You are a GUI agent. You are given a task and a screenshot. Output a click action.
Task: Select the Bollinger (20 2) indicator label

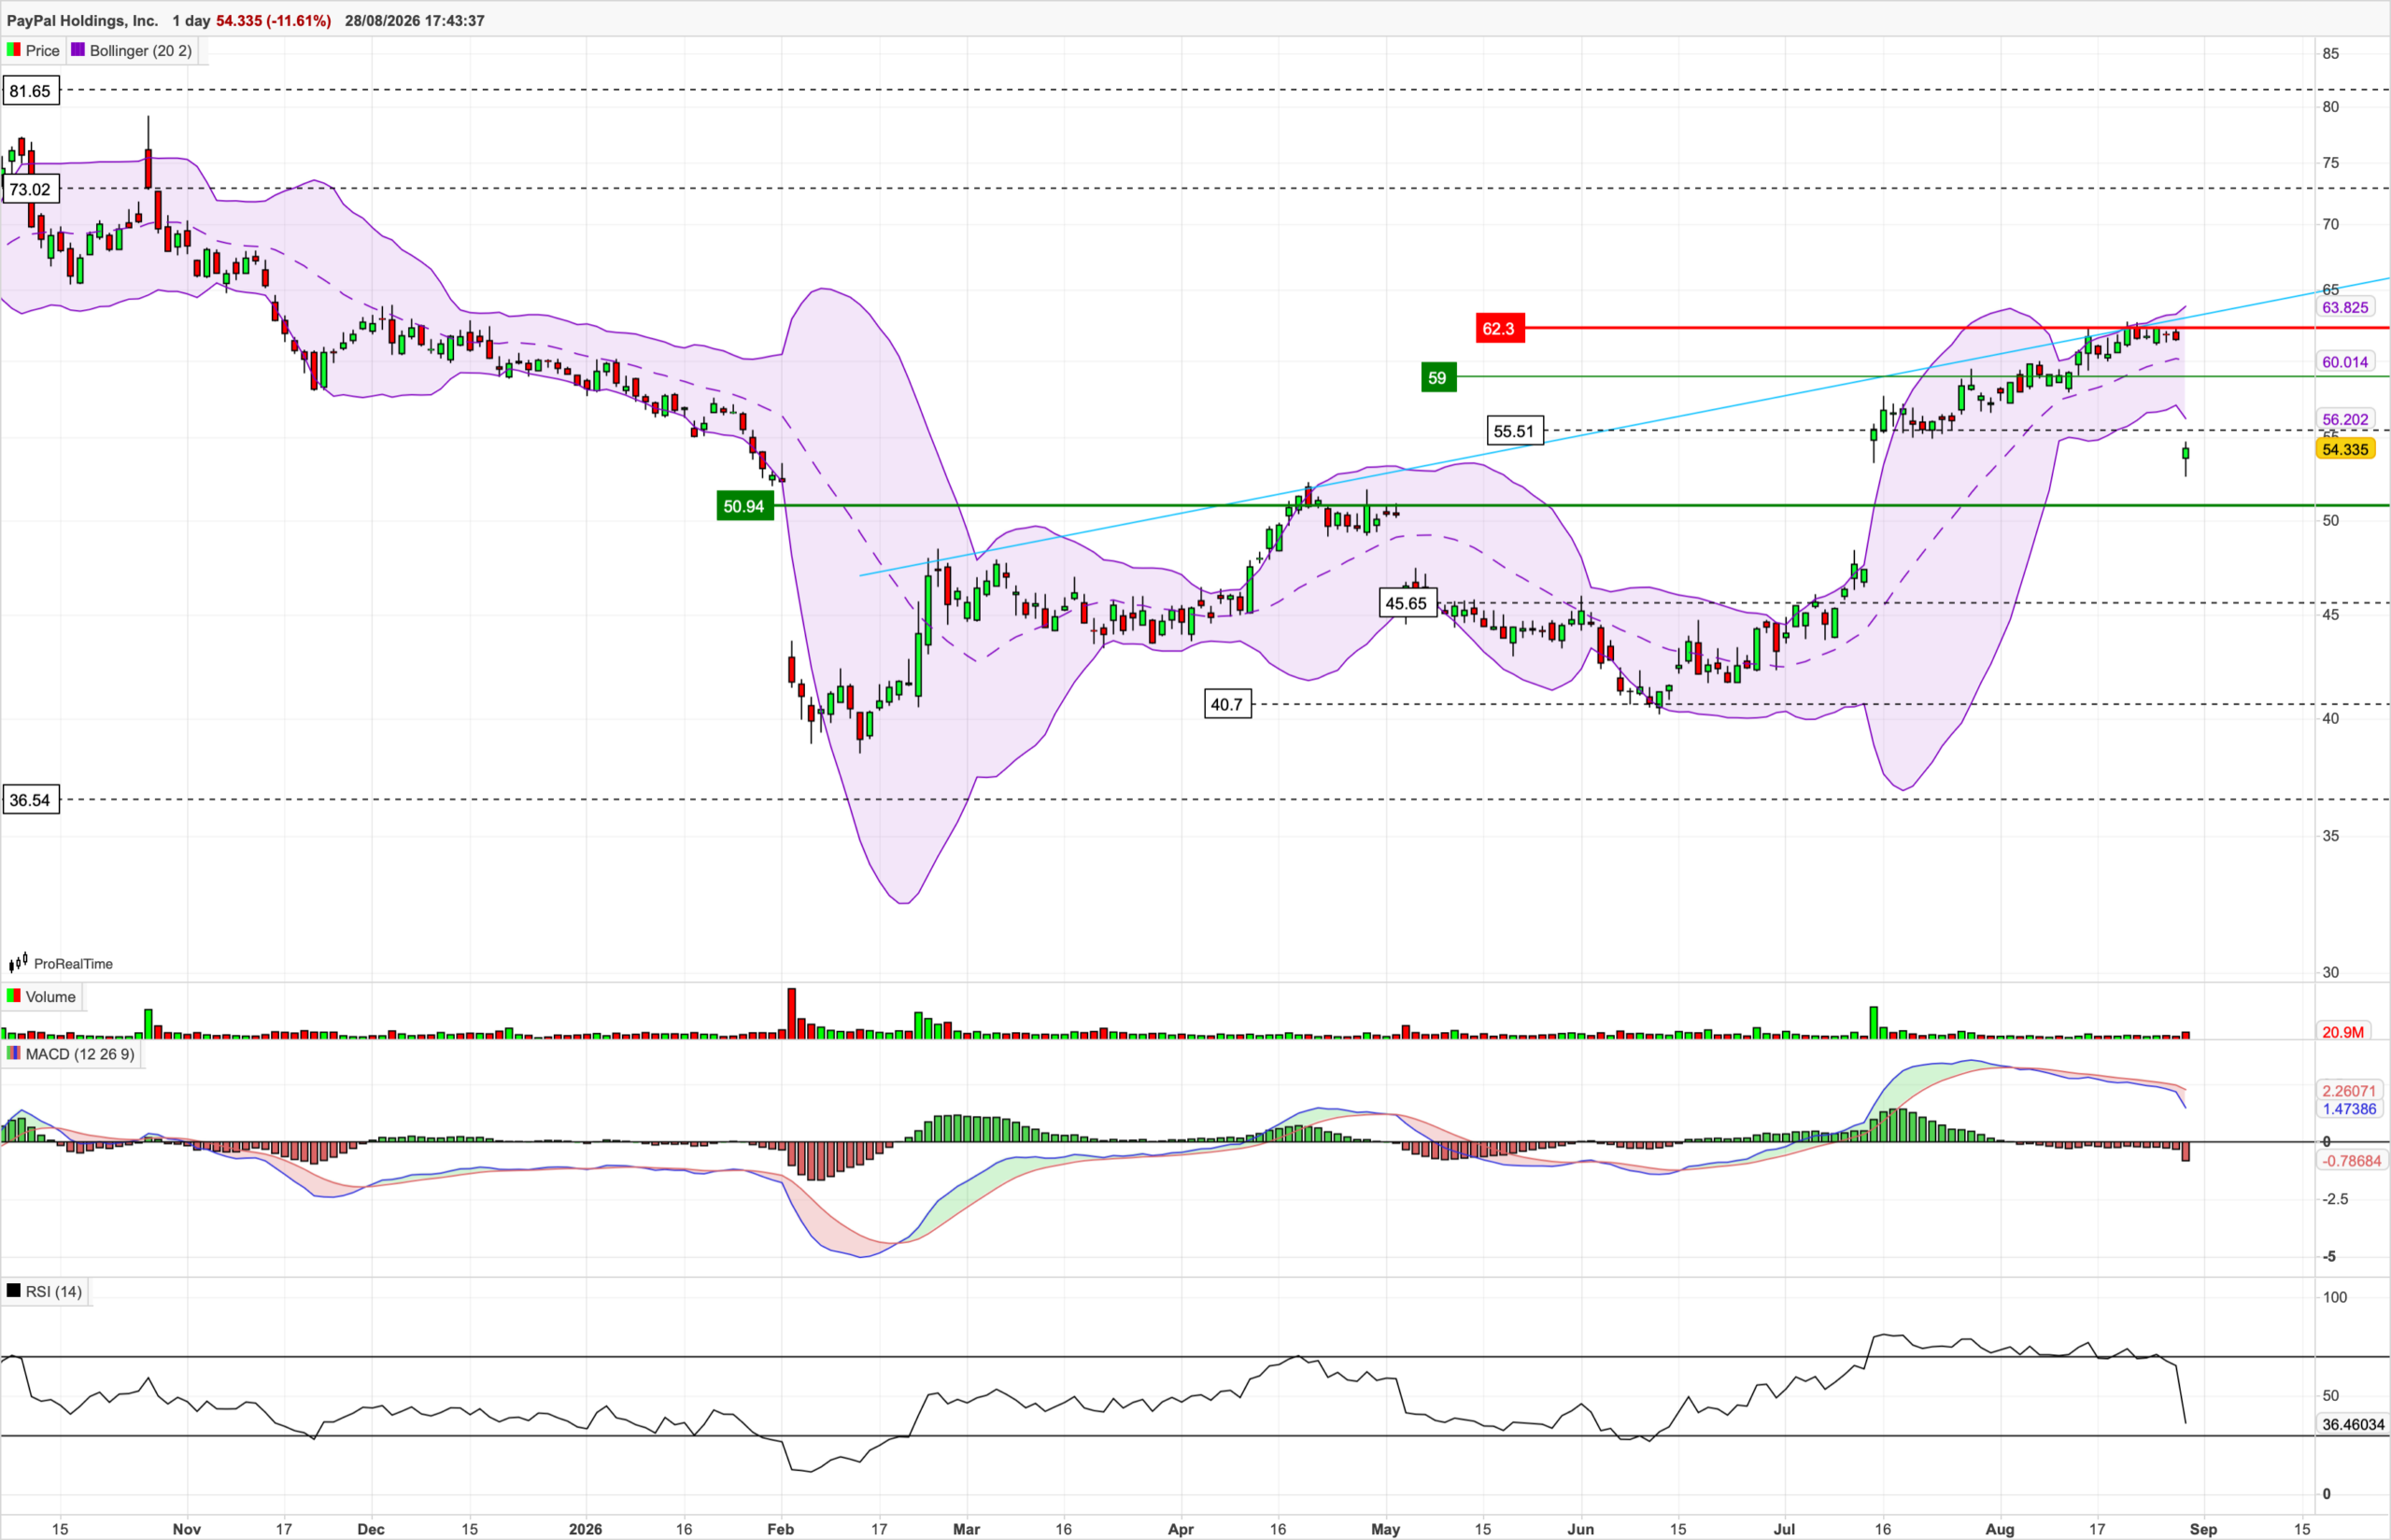[141, 51]
